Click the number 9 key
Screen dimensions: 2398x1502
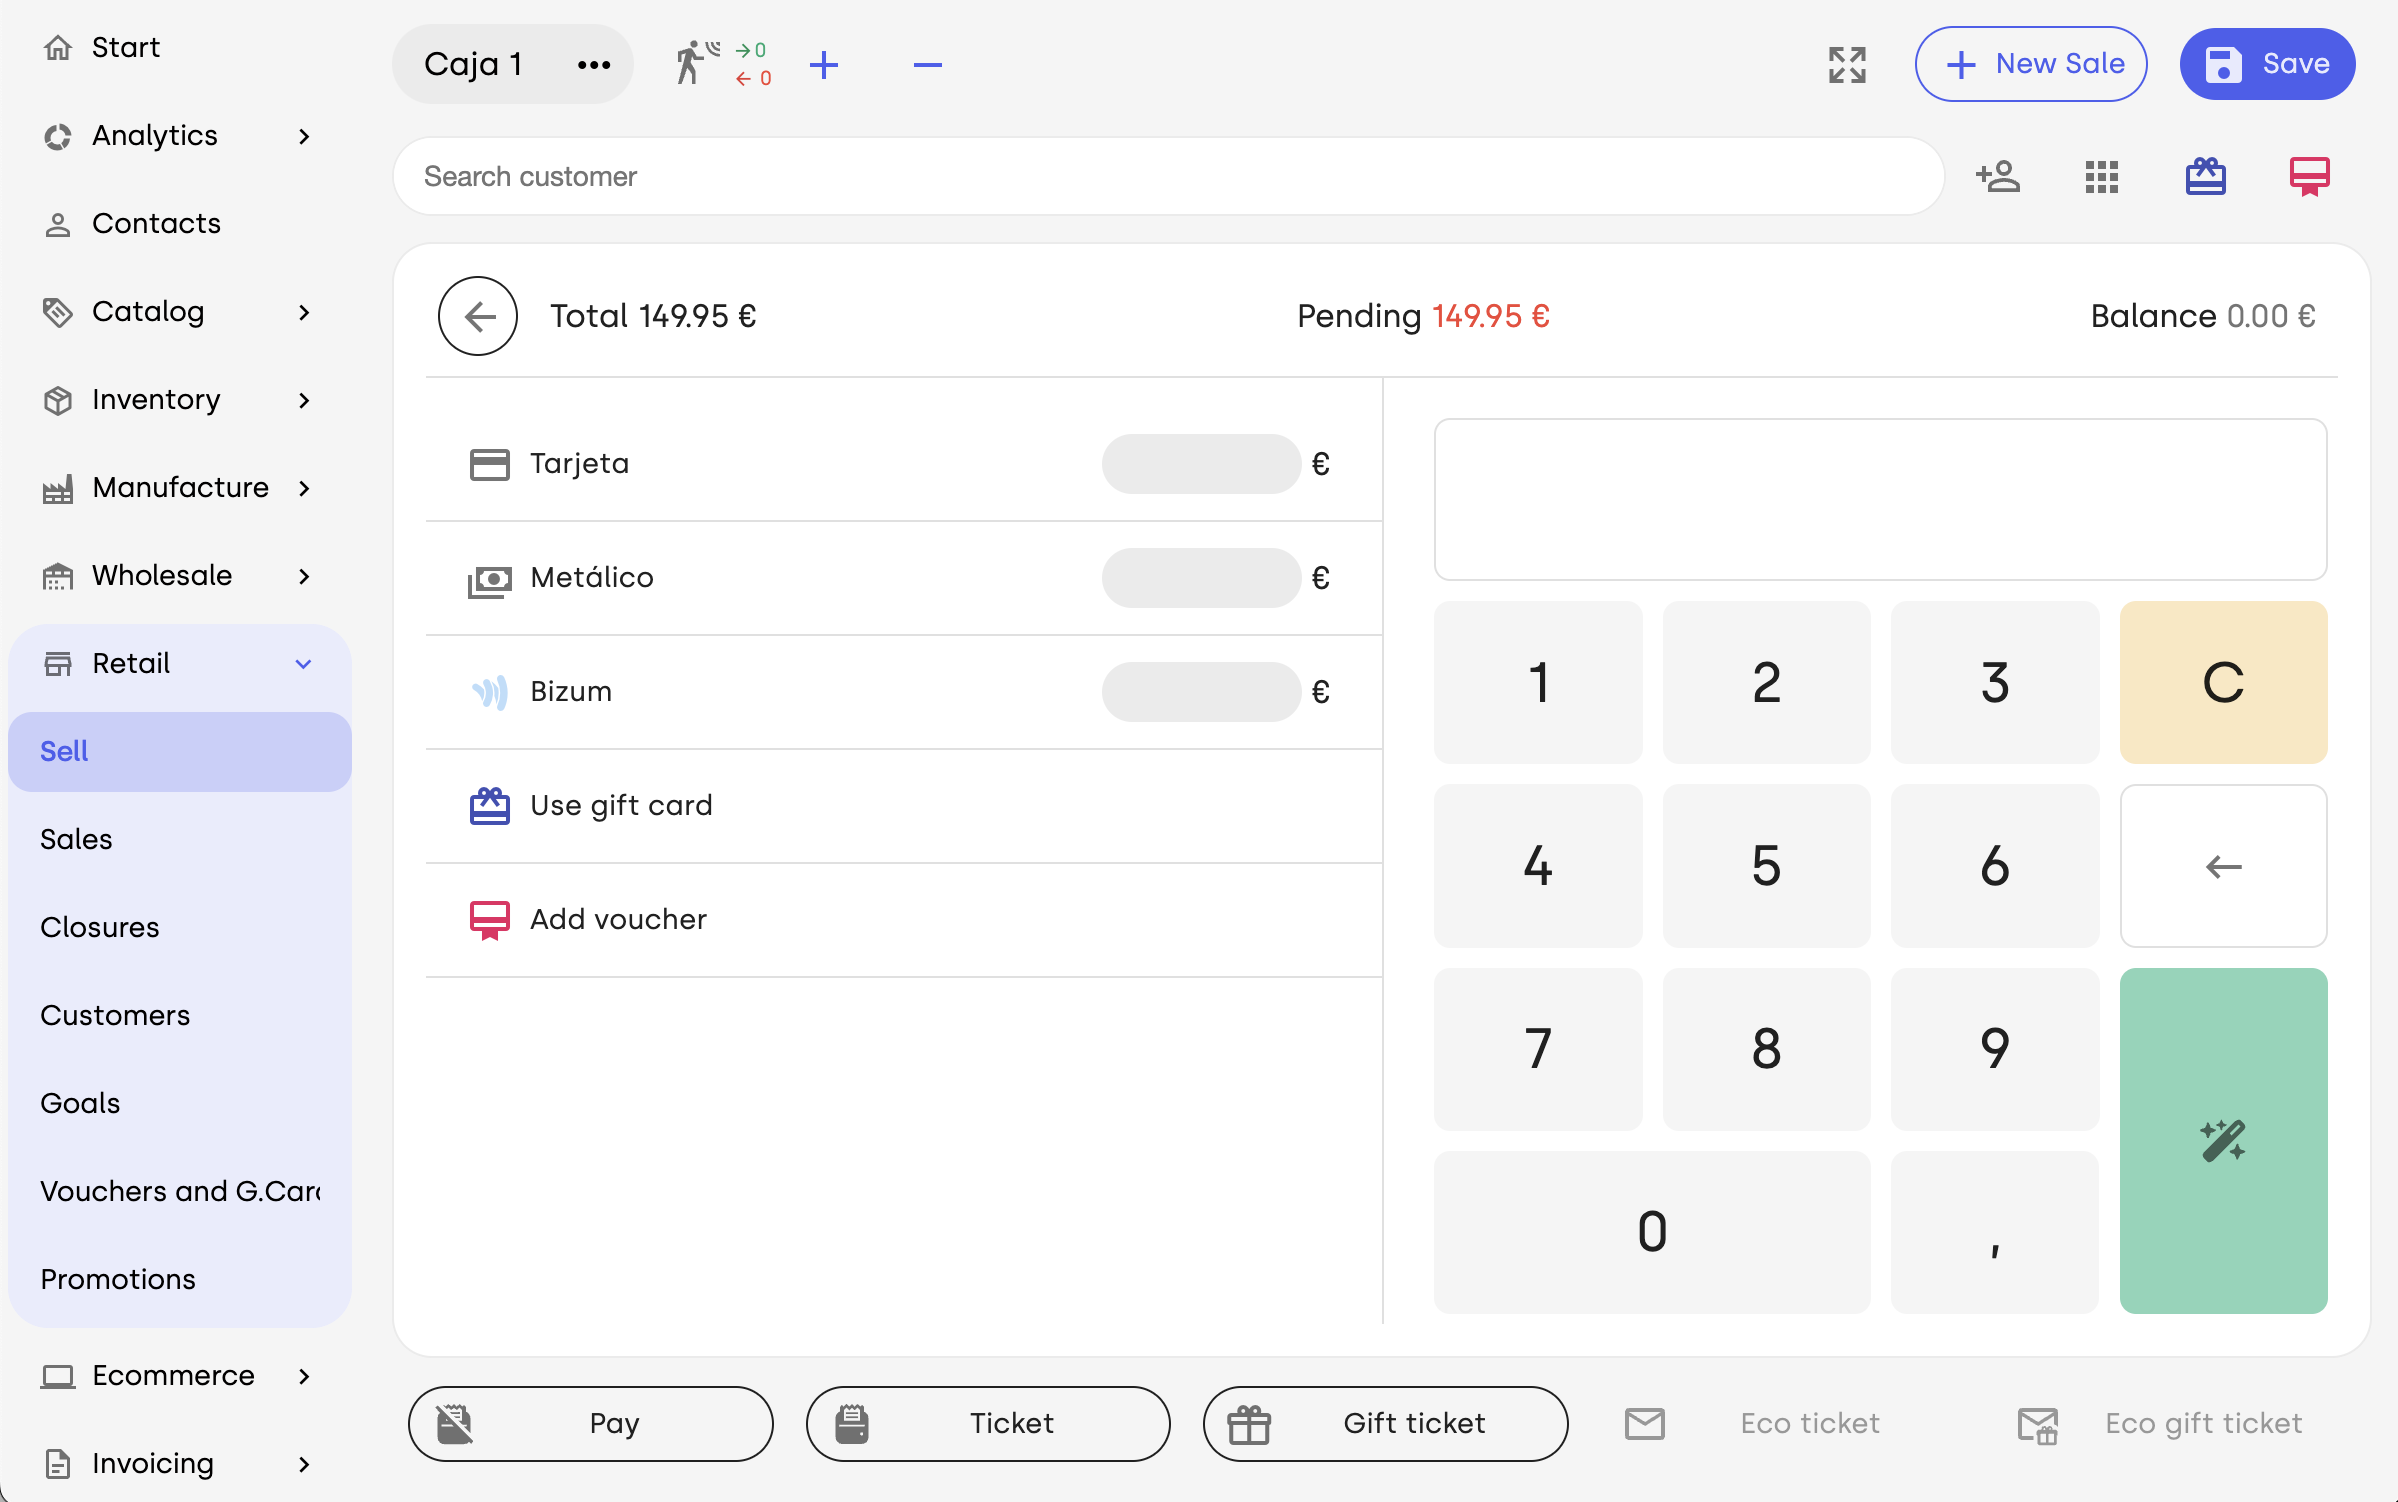tap(1995, 1049)
